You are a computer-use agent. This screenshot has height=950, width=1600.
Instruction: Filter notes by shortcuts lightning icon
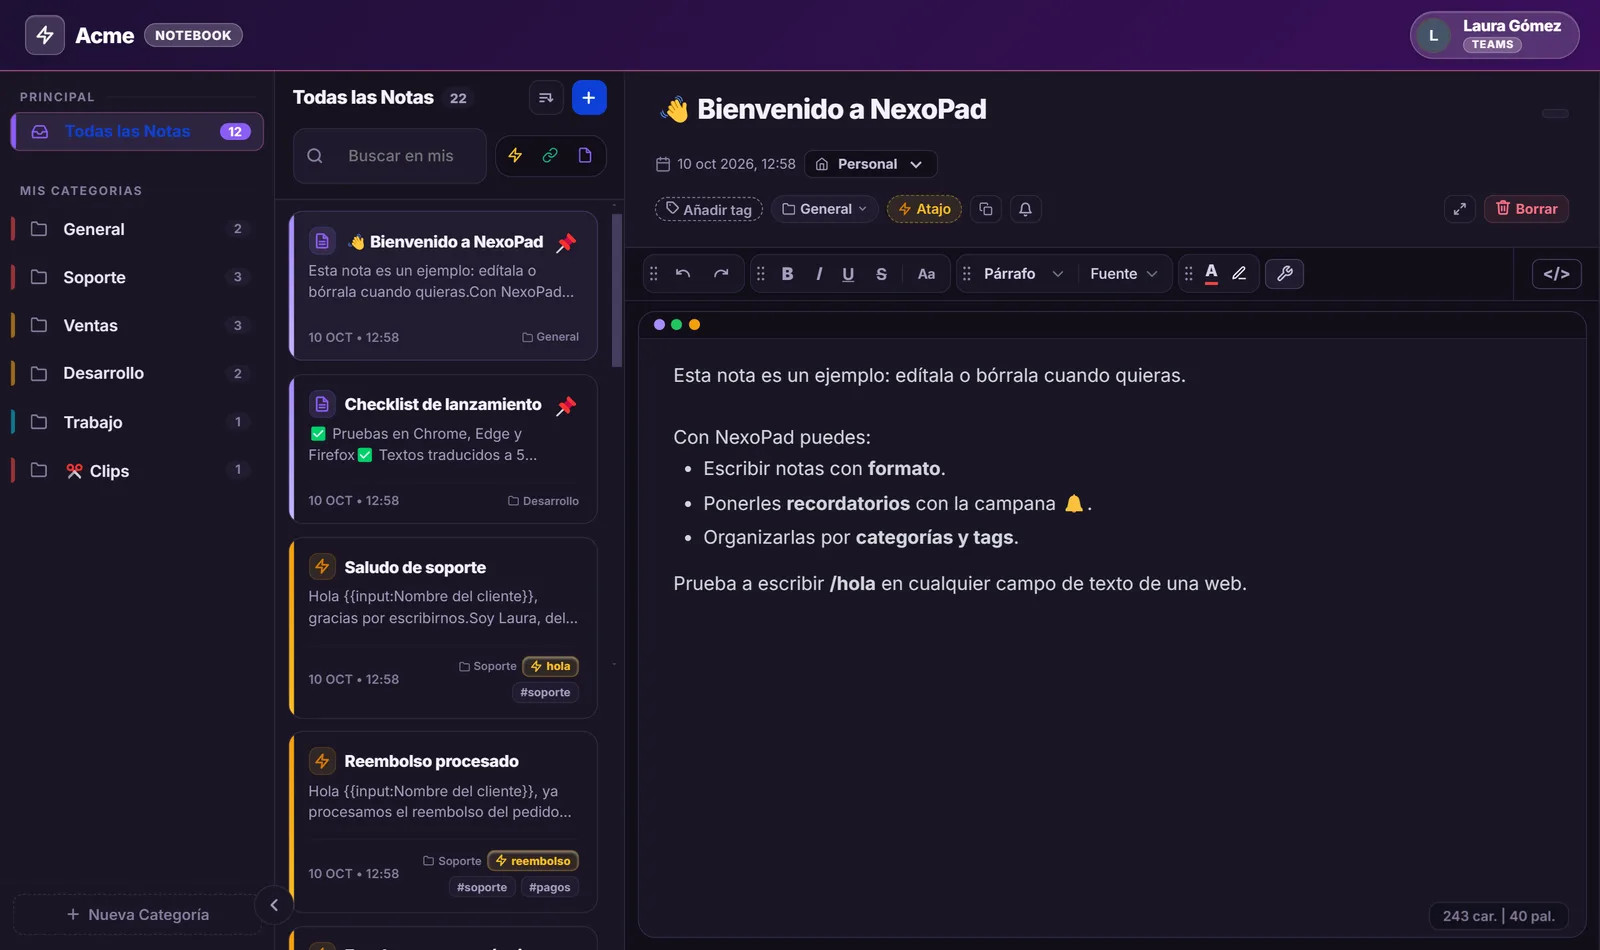coord(515,155)
